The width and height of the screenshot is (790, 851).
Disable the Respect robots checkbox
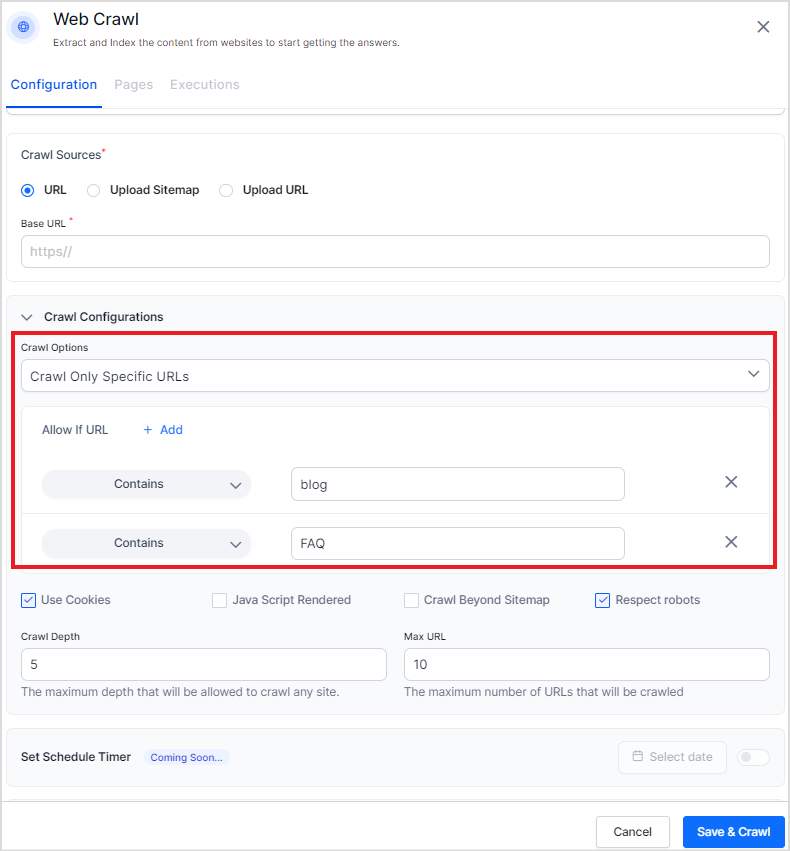[603, 600]
